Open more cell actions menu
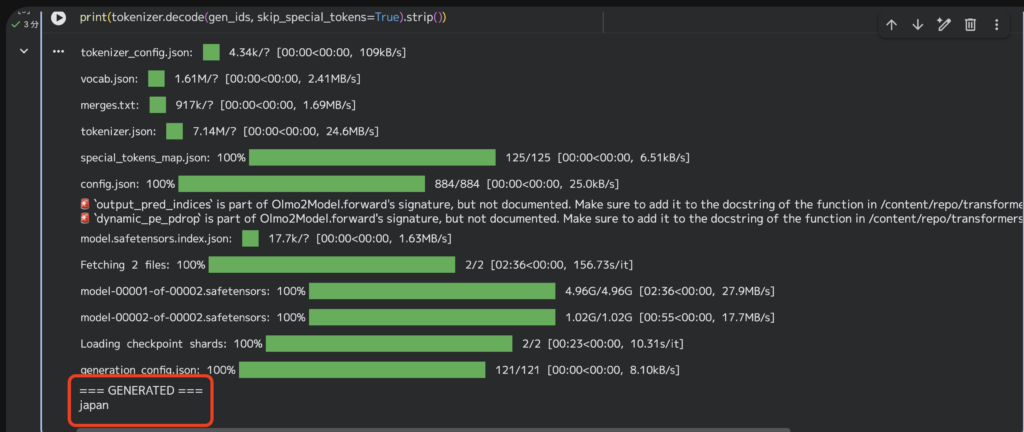 coord(995,25)
